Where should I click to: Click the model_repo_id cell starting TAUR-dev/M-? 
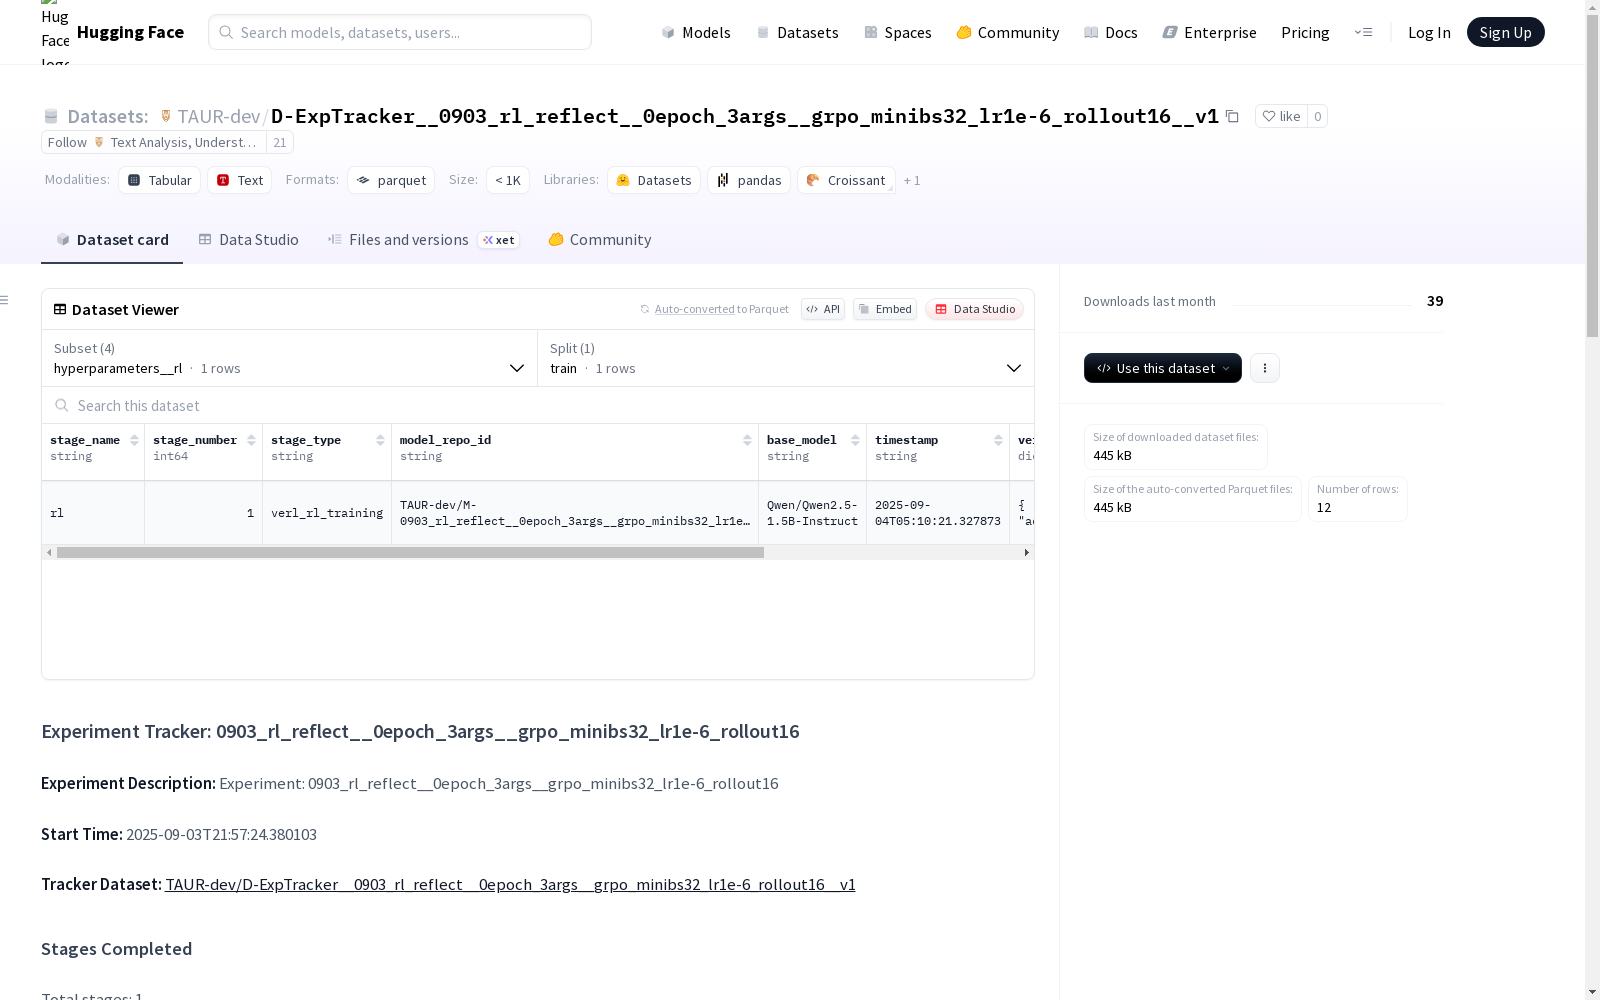[x=575, y=513]
